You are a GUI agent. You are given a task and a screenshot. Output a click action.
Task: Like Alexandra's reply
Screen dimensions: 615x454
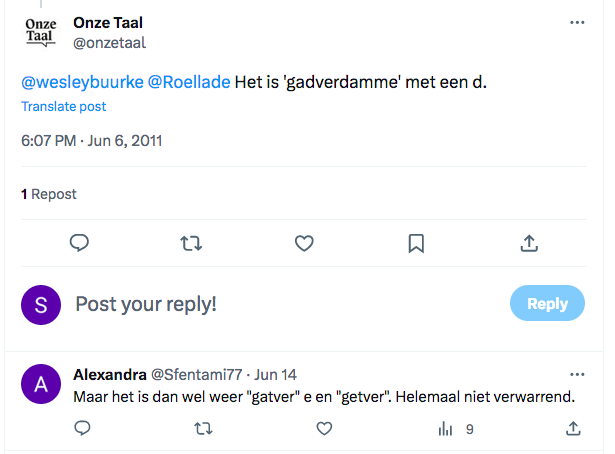point(324,429)
